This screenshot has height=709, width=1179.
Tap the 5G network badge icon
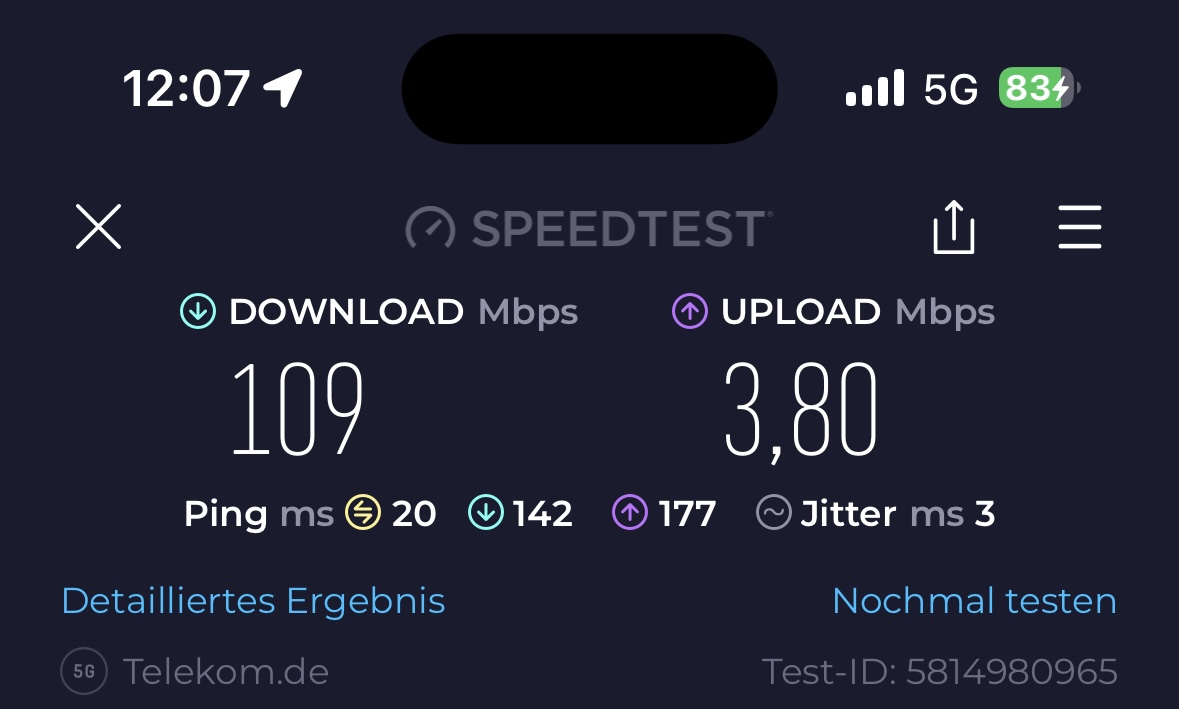coord(84,671)
